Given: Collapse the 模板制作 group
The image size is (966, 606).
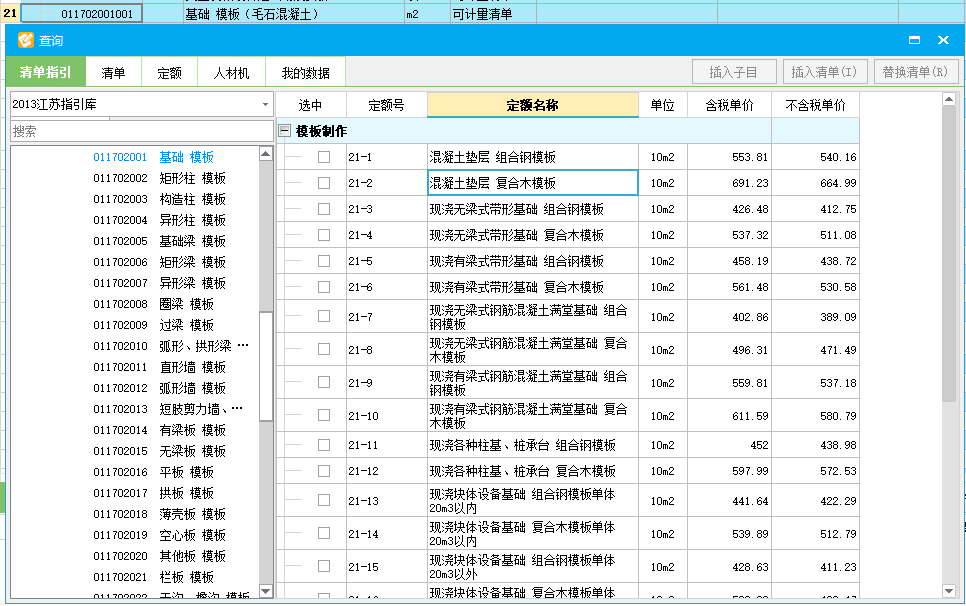Looking at the screenshot, I should (285, 131).
